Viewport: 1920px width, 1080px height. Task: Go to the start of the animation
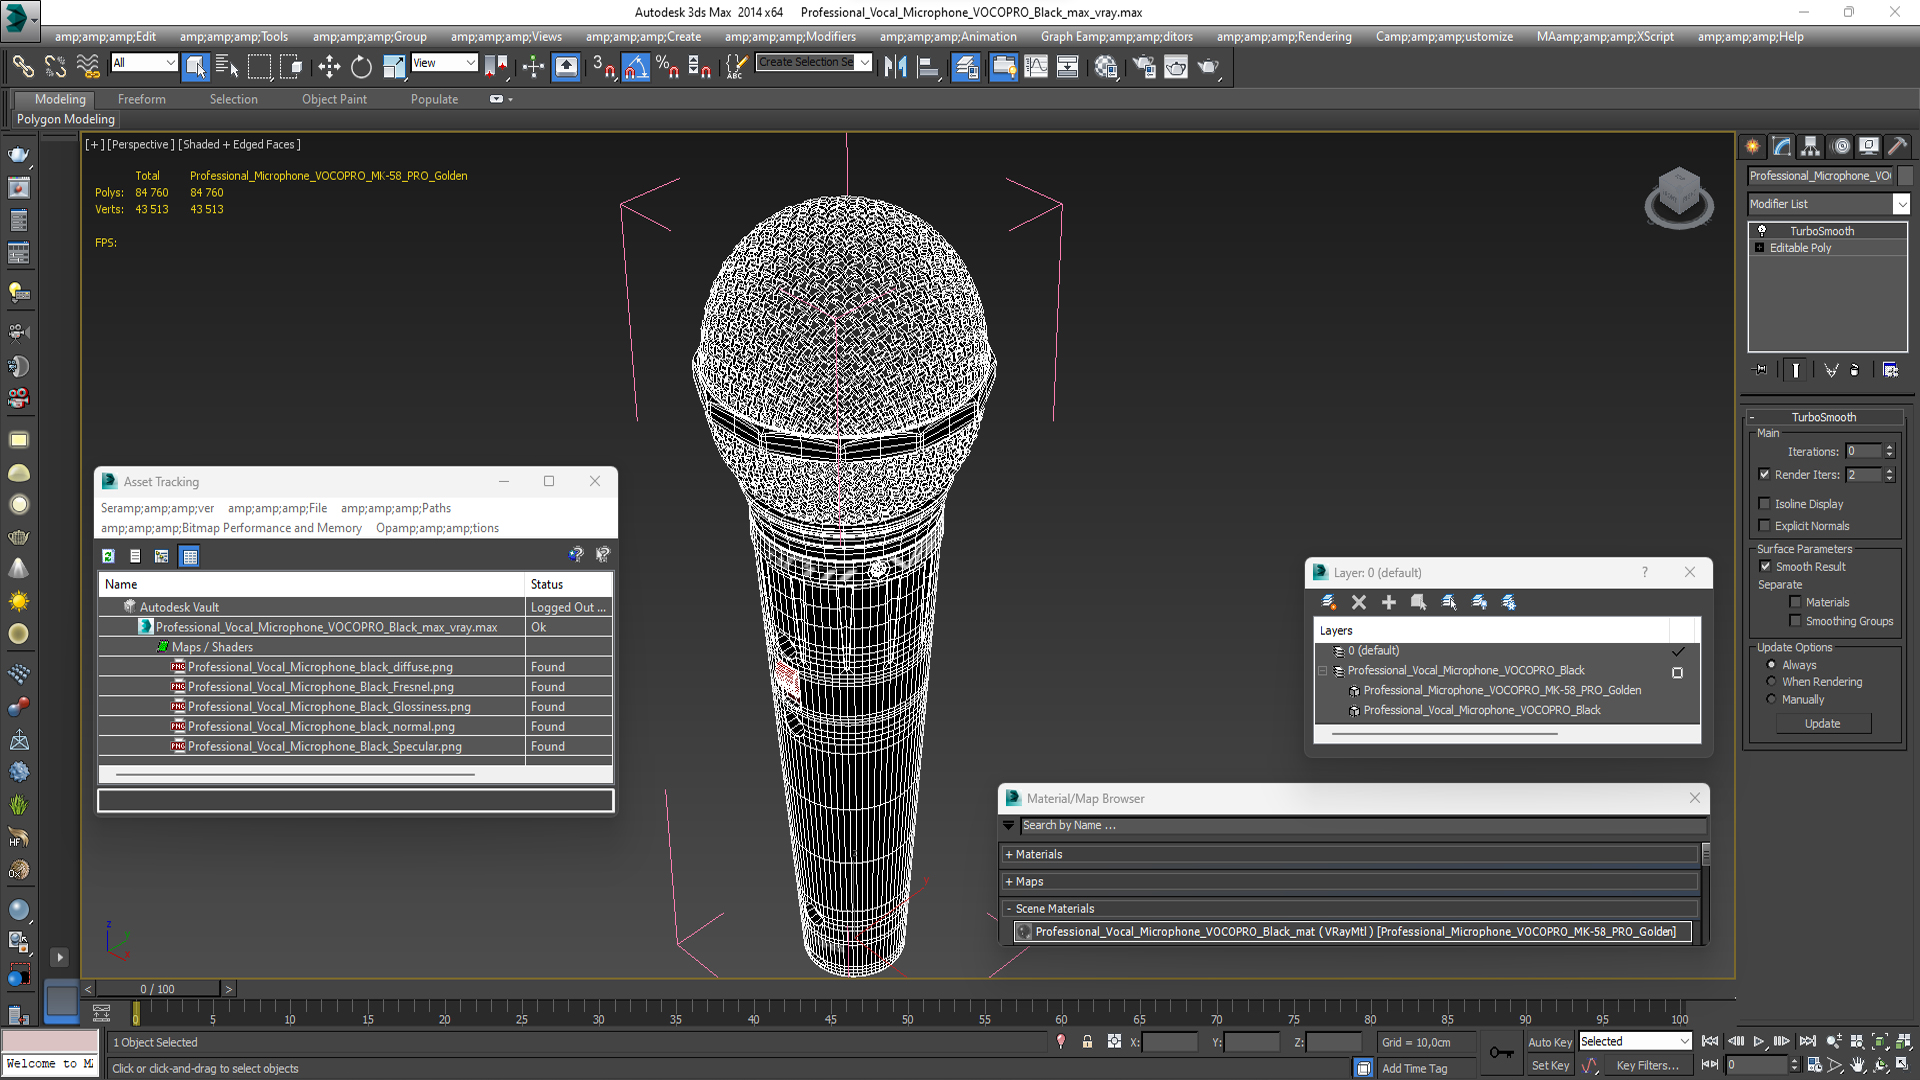coord(1710,1041)
